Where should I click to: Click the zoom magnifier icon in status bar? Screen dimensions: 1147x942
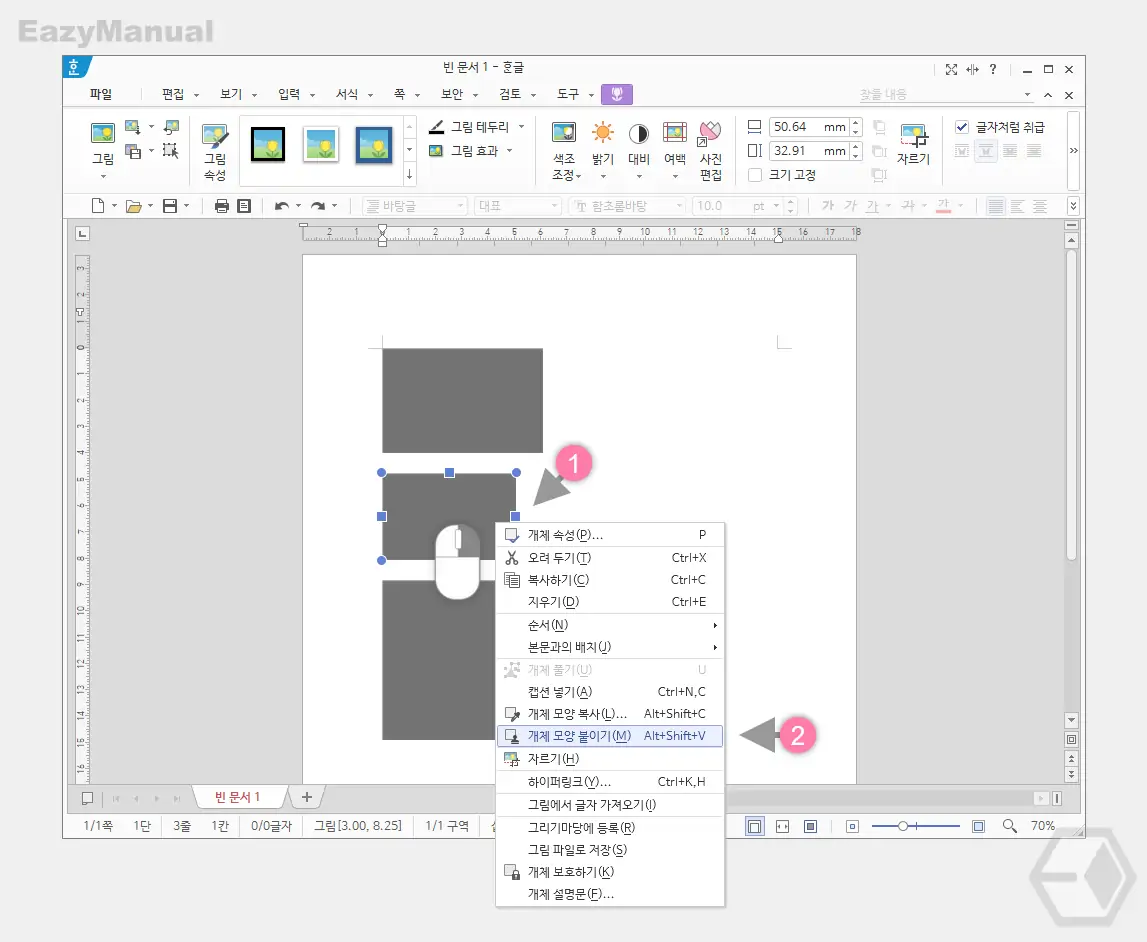point(1009,826)
